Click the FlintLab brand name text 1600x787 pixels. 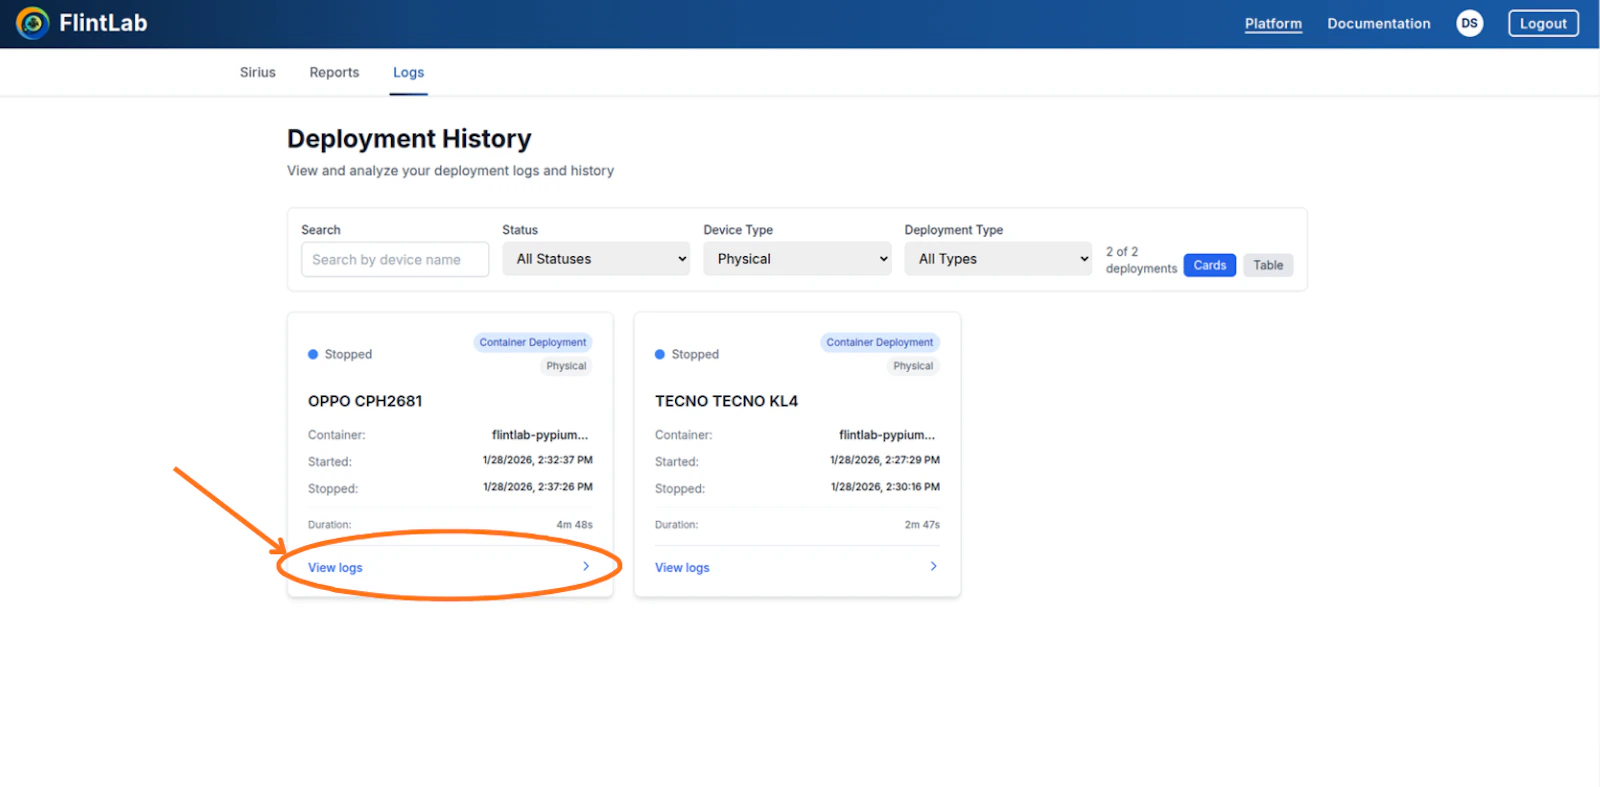(103, 23)
